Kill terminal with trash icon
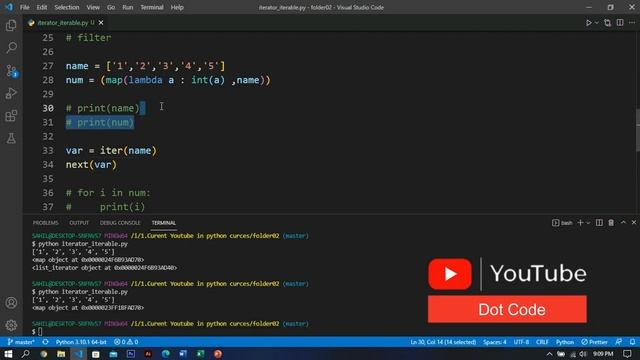Screen dimensions: 640x360 click(x=611, y=222)
